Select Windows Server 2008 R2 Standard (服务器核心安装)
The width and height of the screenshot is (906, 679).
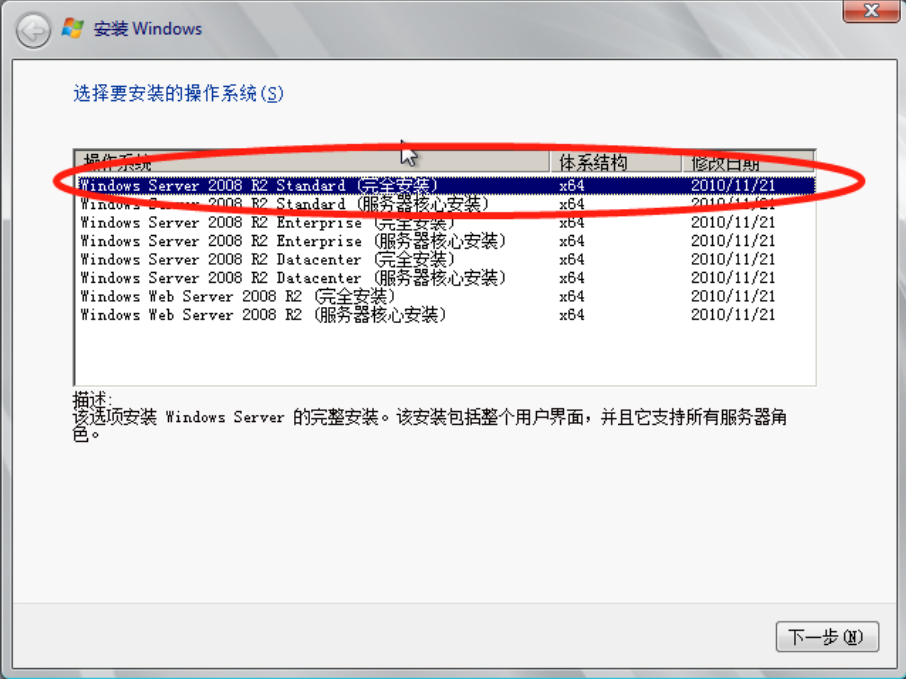445,204
